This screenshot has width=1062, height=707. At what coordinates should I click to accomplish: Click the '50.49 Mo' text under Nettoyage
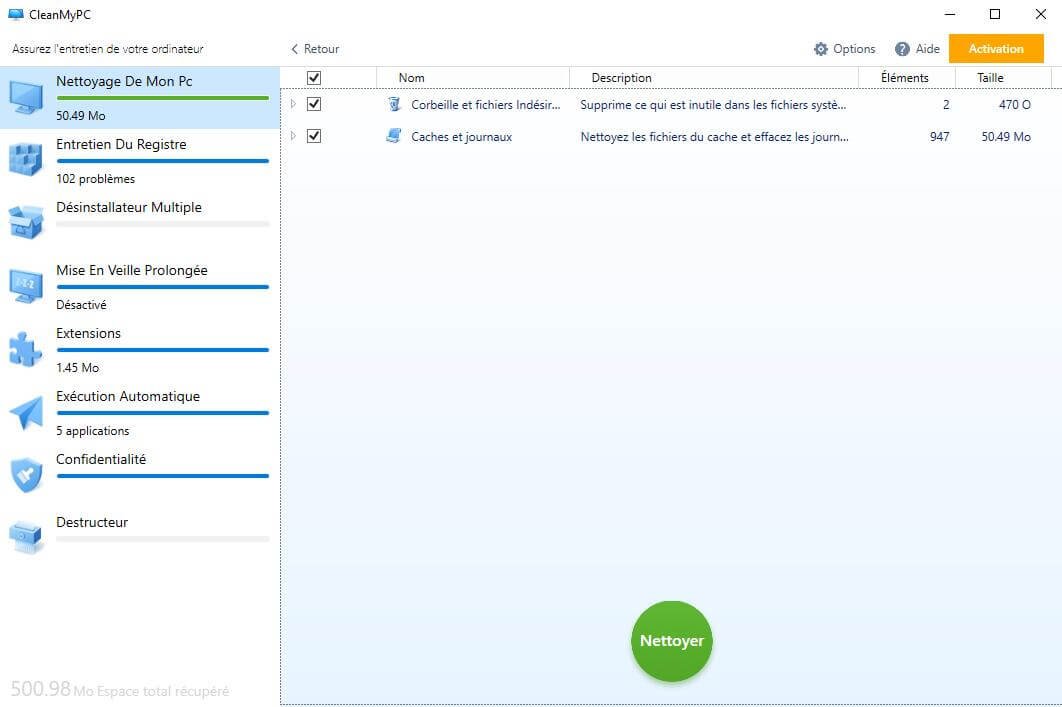[81, 116]
